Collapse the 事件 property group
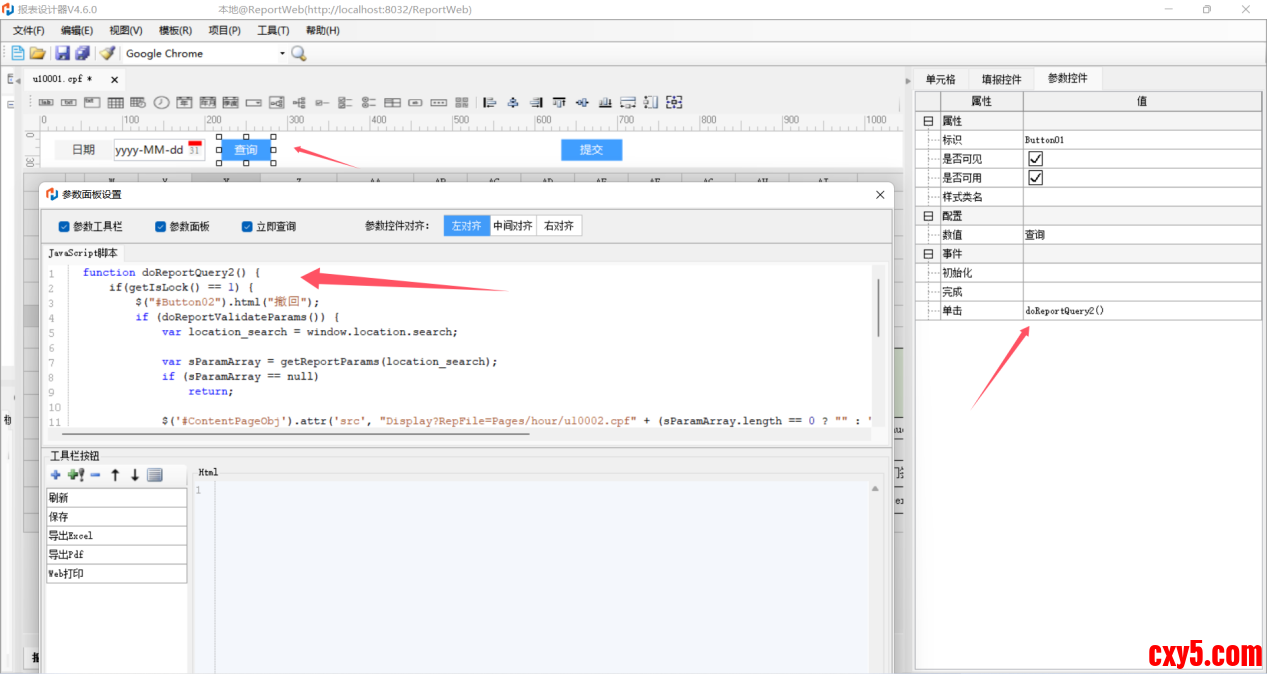The height and width of the screenshot is (674, 1267). (927, 254)
